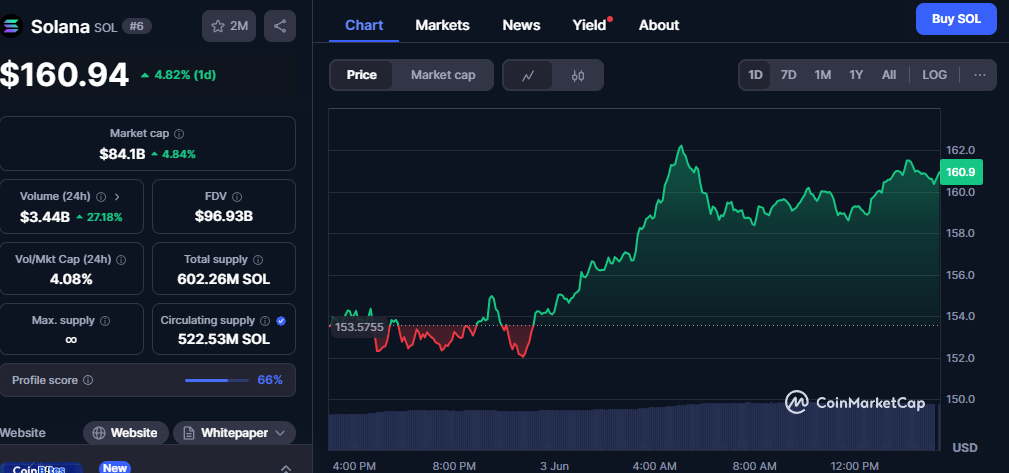Click the 160.9 current price tag
This screenshot has height=473, width=1009.
tap(961, 172)
